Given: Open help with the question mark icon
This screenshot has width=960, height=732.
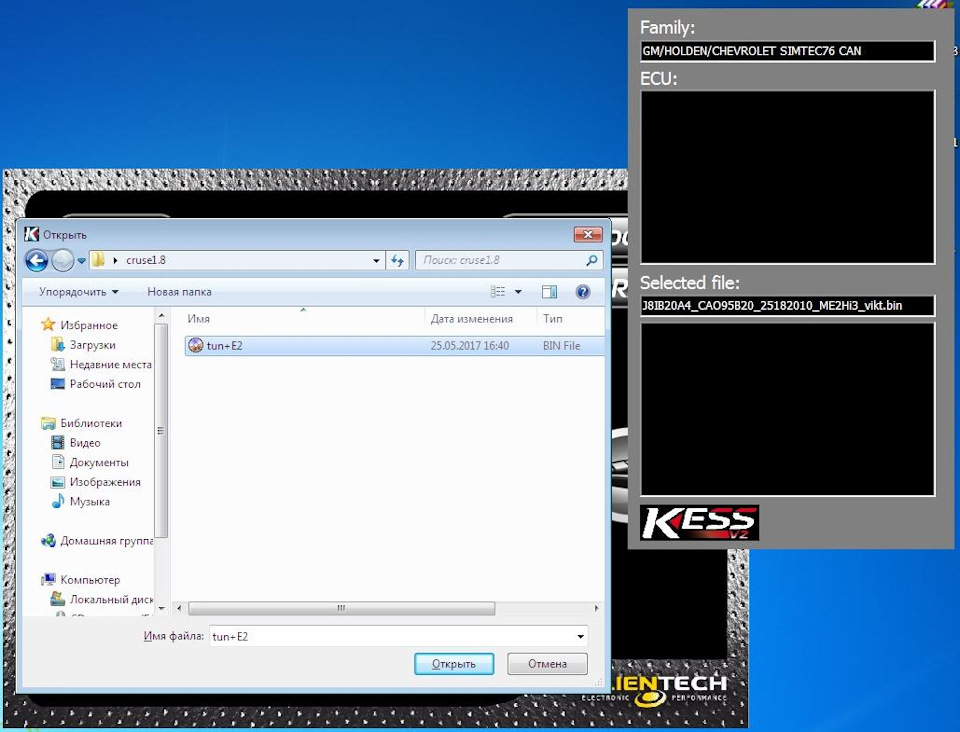Looking at the screenshot, I should coord(583,292).
